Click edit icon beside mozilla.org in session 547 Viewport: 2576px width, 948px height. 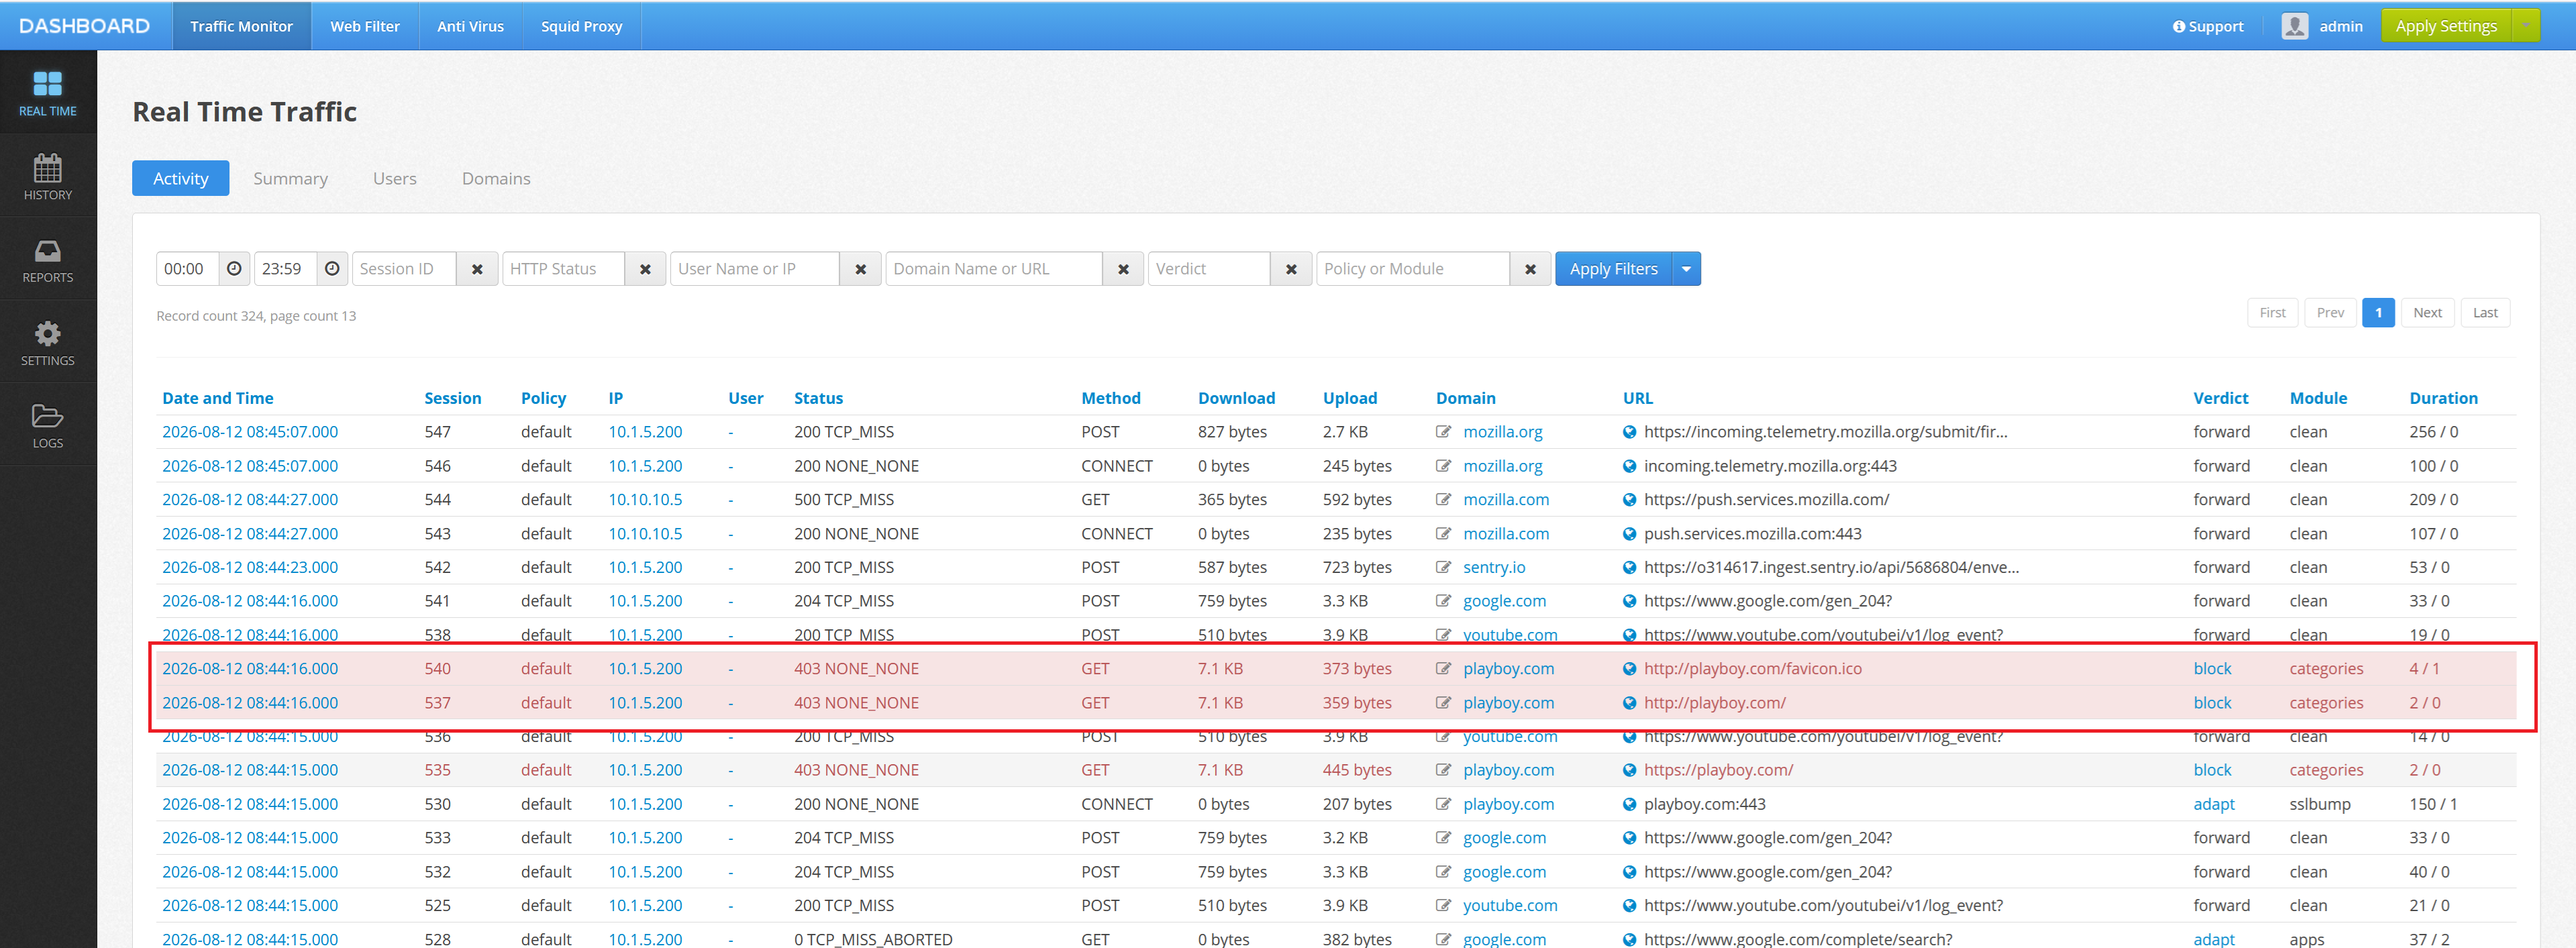tap(1443, 432)
